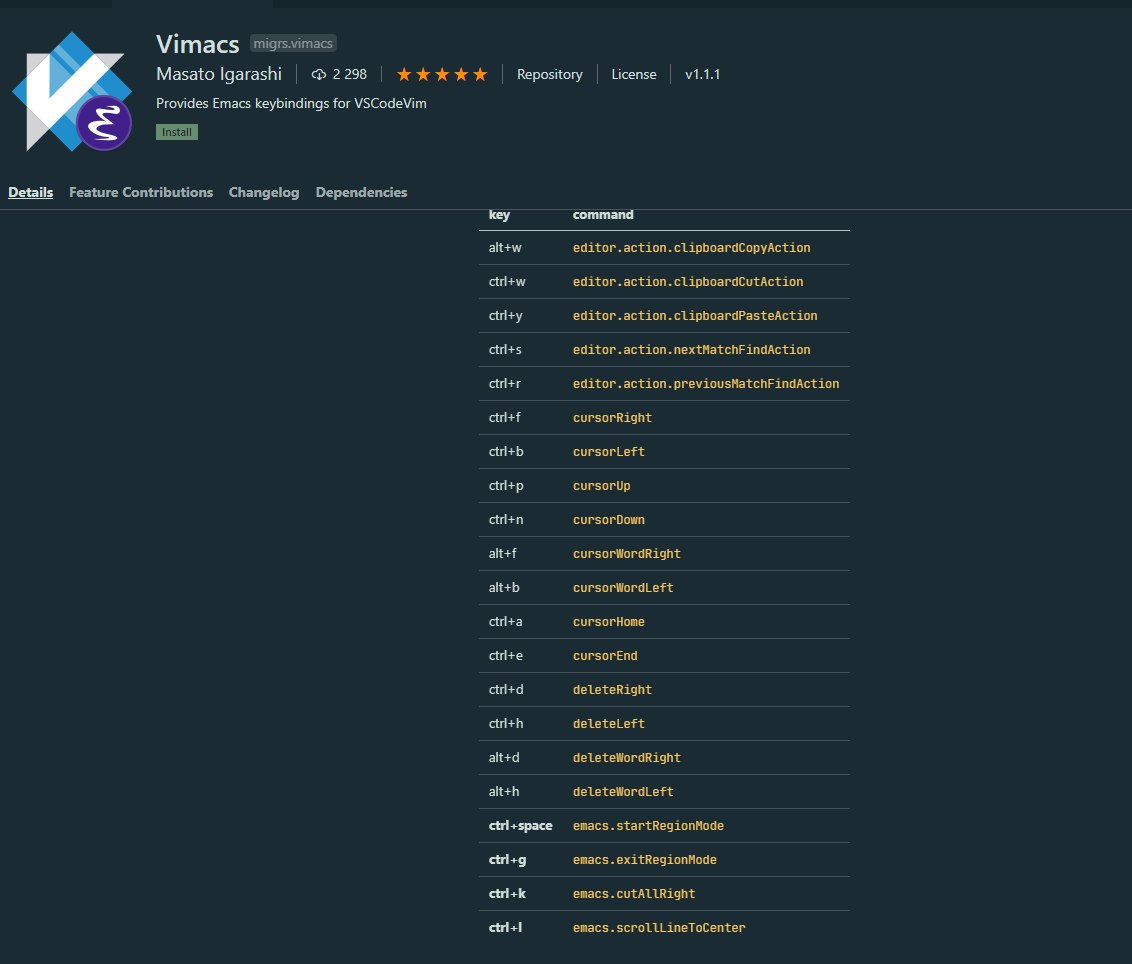Viewport: 1132px width, 964px height.
Task: Click the migrs.vimacs extension identifier
Action: point(293,43)
